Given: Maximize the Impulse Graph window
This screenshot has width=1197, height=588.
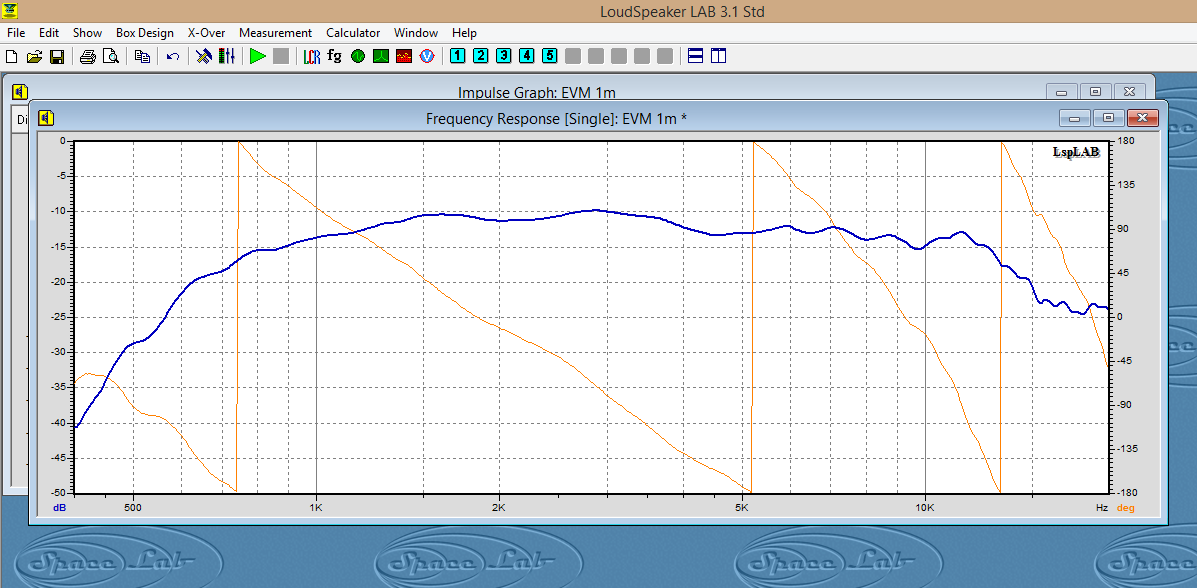Looking at the screenshot, I should pyautogui.click(x=1095, y=91).
